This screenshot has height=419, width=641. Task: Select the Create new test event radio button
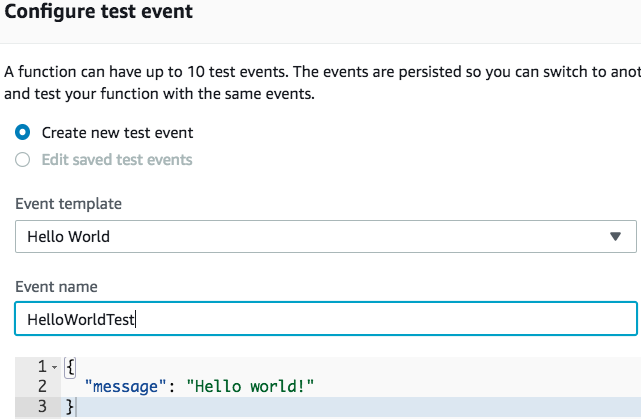click(23, 132)
